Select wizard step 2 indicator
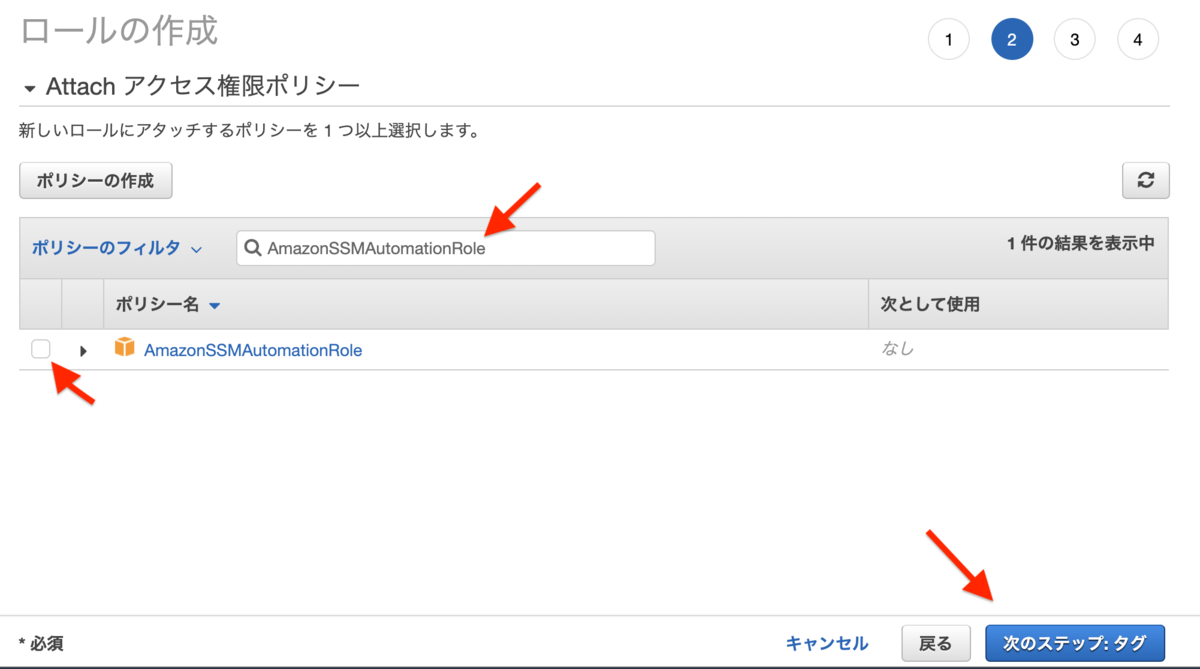1200x669 pixels. click(1012, 40)
